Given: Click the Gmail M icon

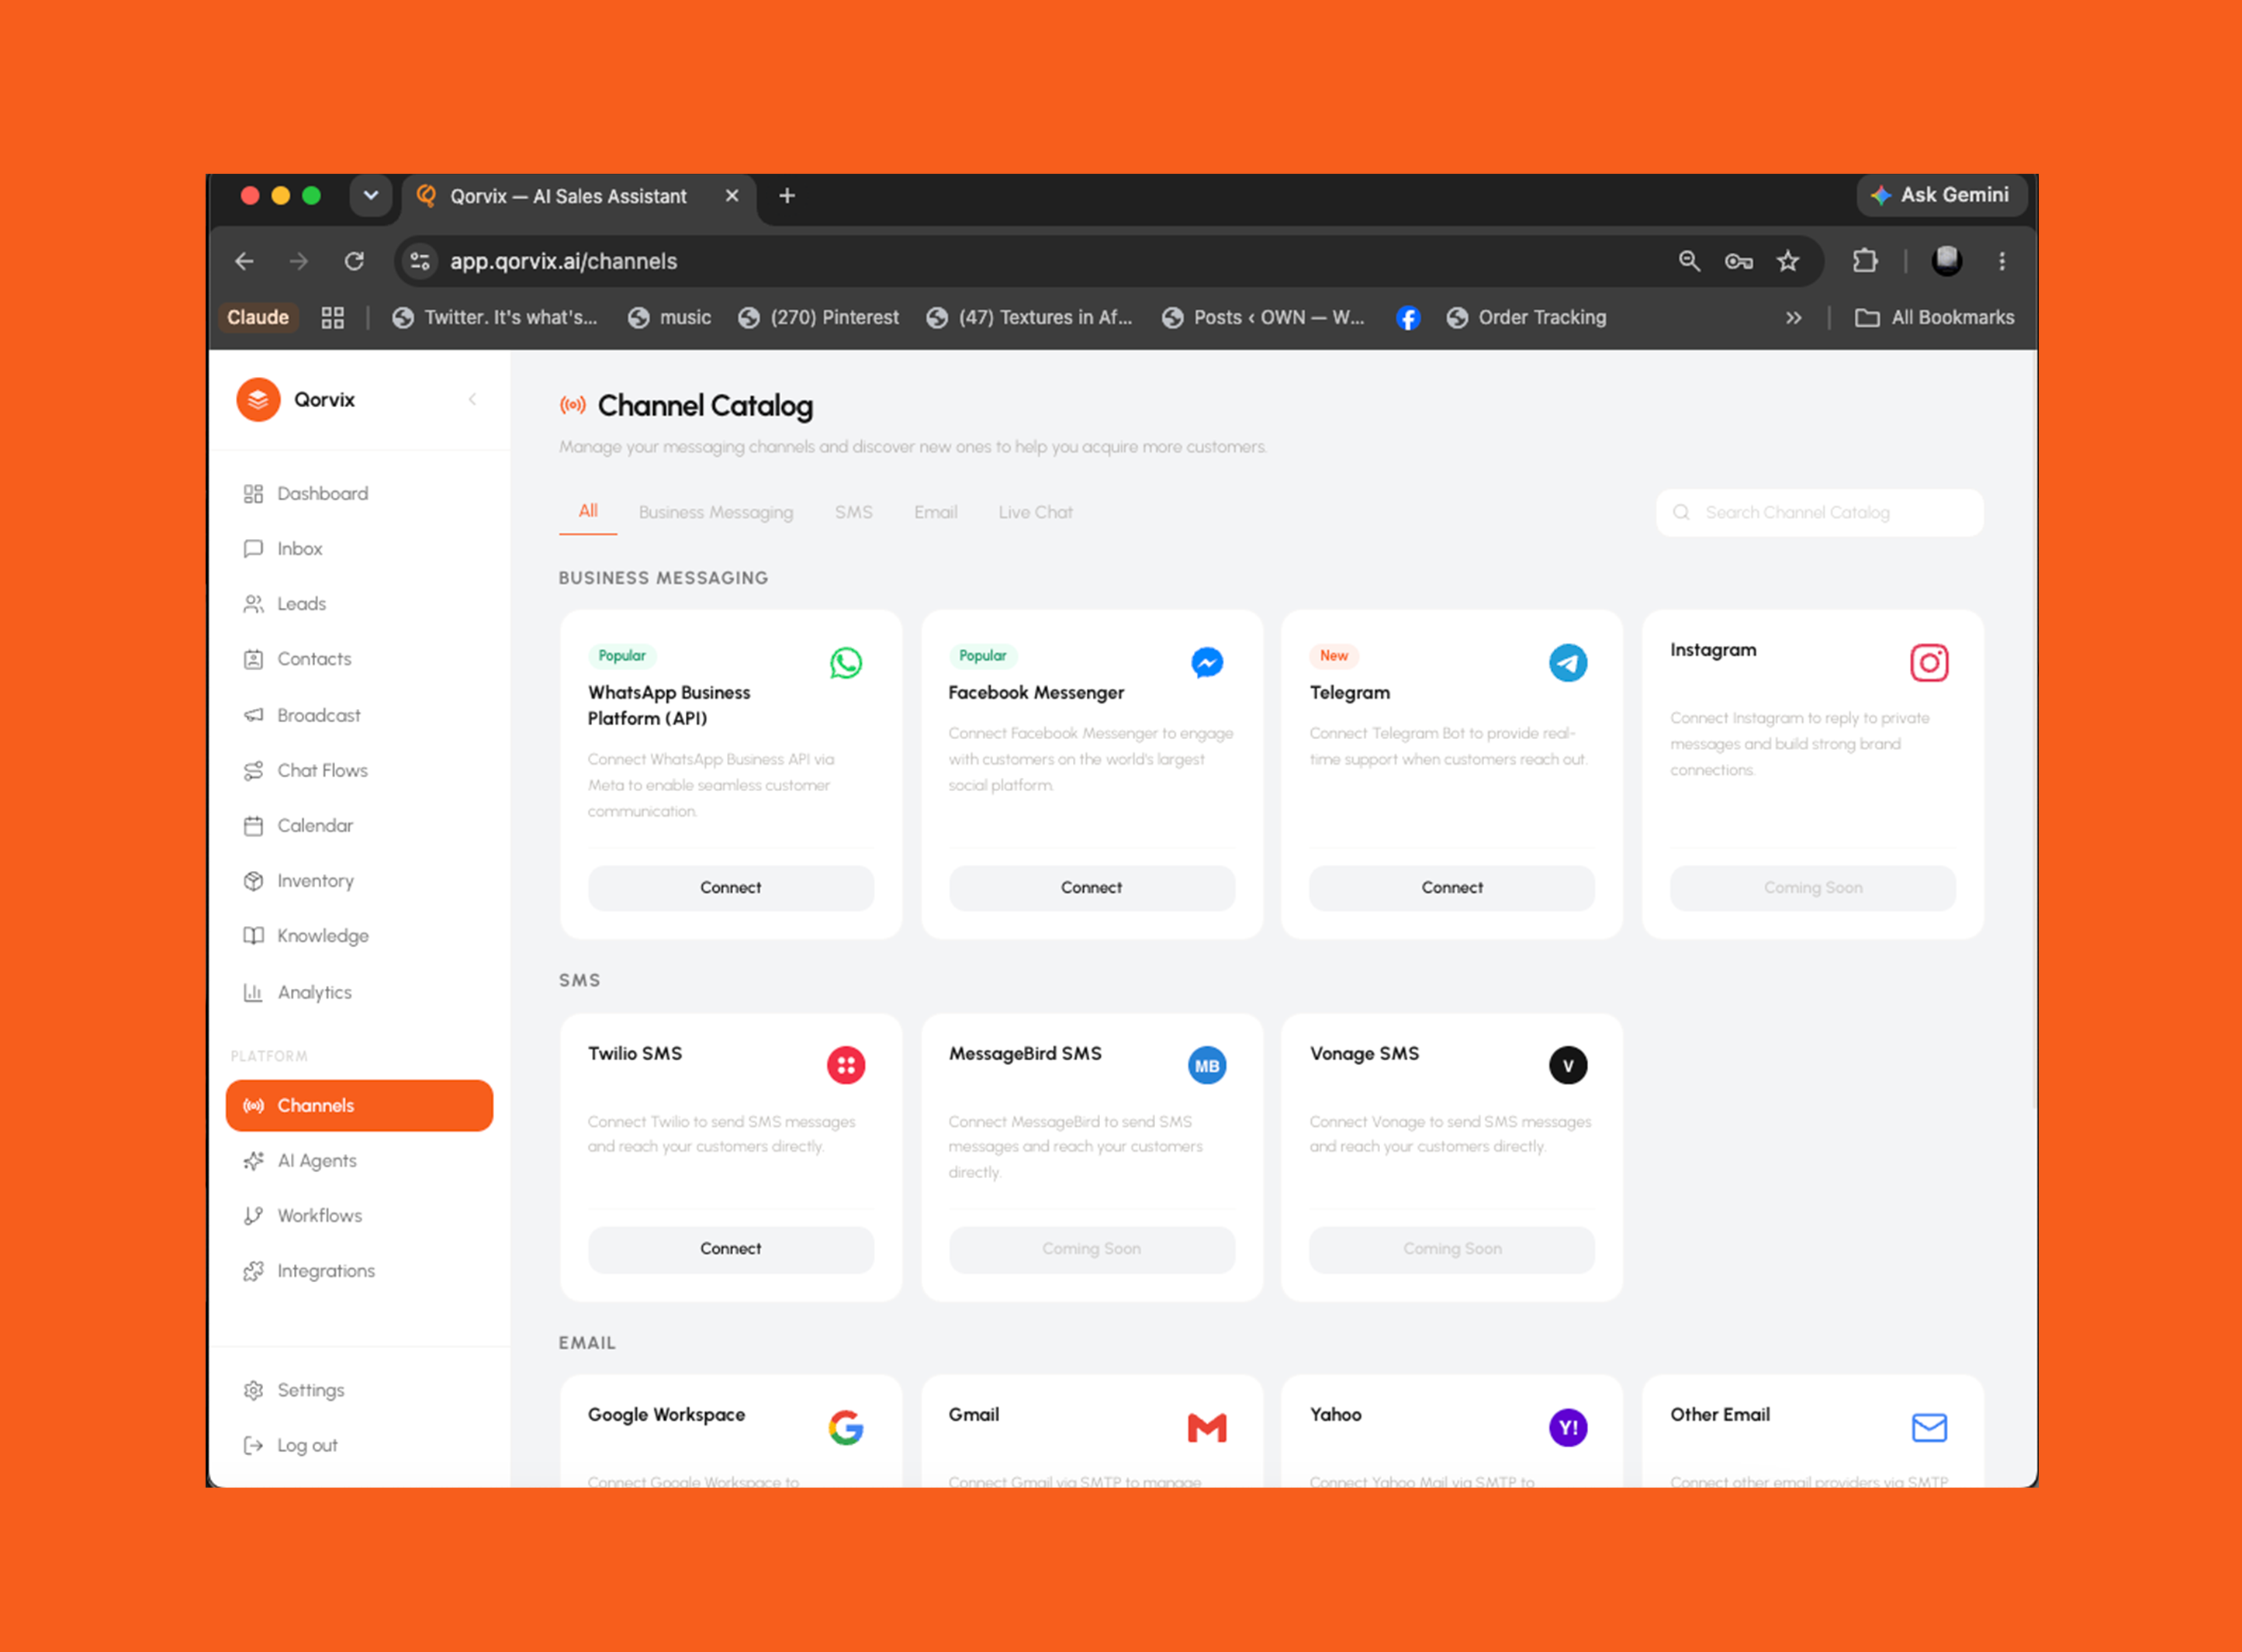Looking at the screenshot, I should tap(1207, 1427).
